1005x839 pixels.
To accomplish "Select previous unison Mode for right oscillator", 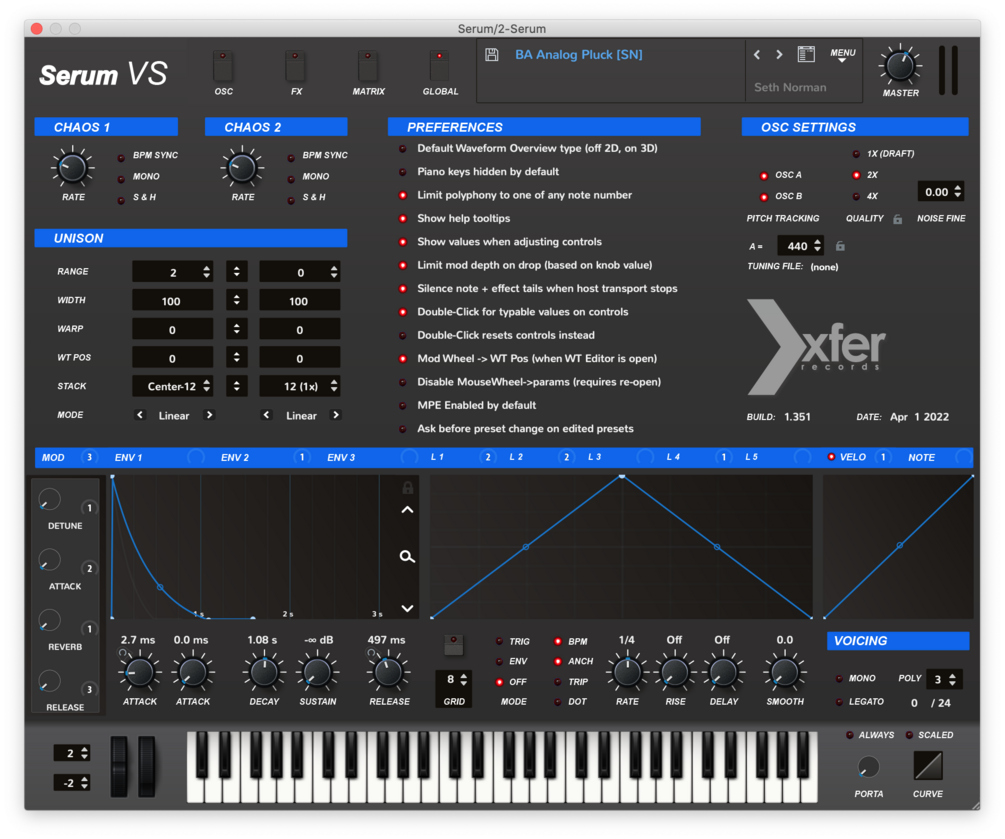I will point(267,415).
